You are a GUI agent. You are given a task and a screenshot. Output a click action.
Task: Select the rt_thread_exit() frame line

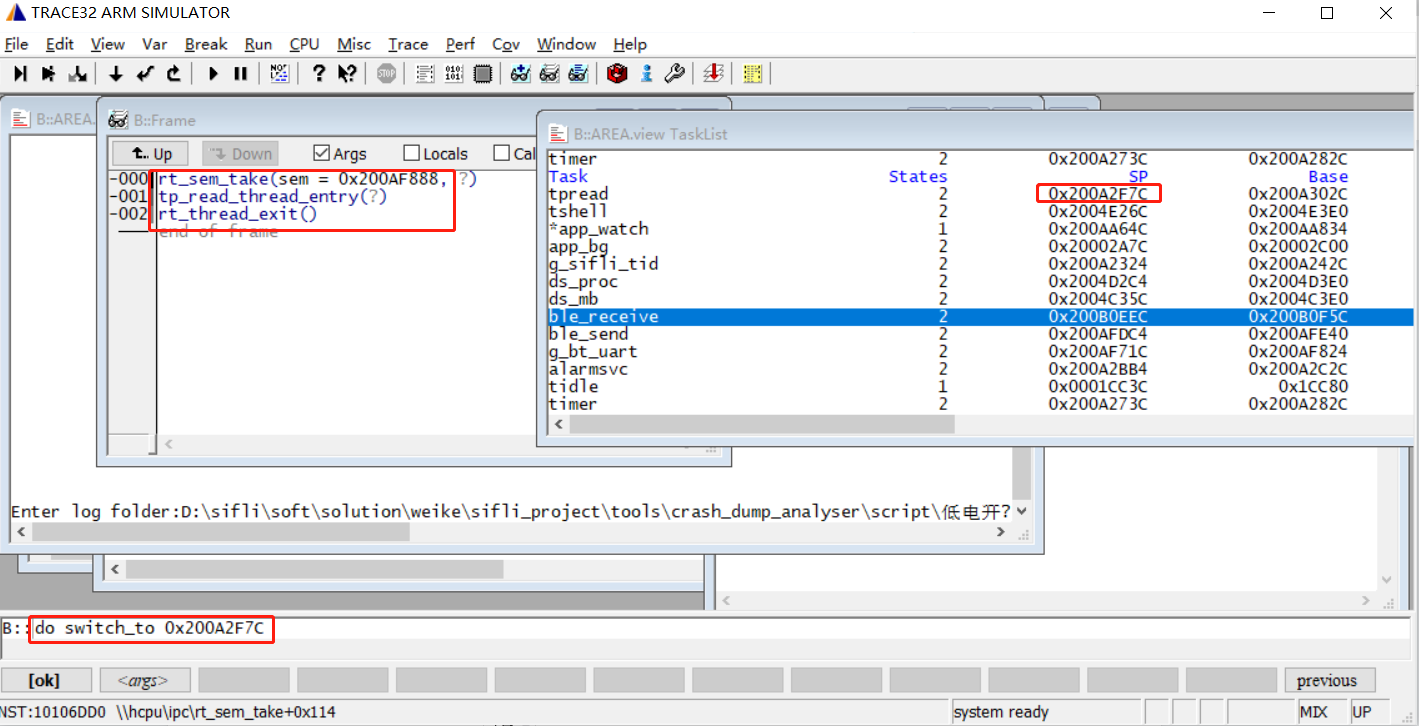pyautogui.click(x=237, y=213)
